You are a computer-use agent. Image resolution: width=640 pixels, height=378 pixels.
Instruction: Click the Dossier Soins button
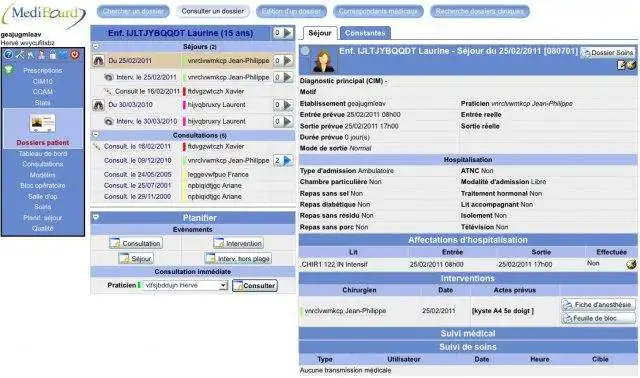pyautogui.click(x=608, y=53)
